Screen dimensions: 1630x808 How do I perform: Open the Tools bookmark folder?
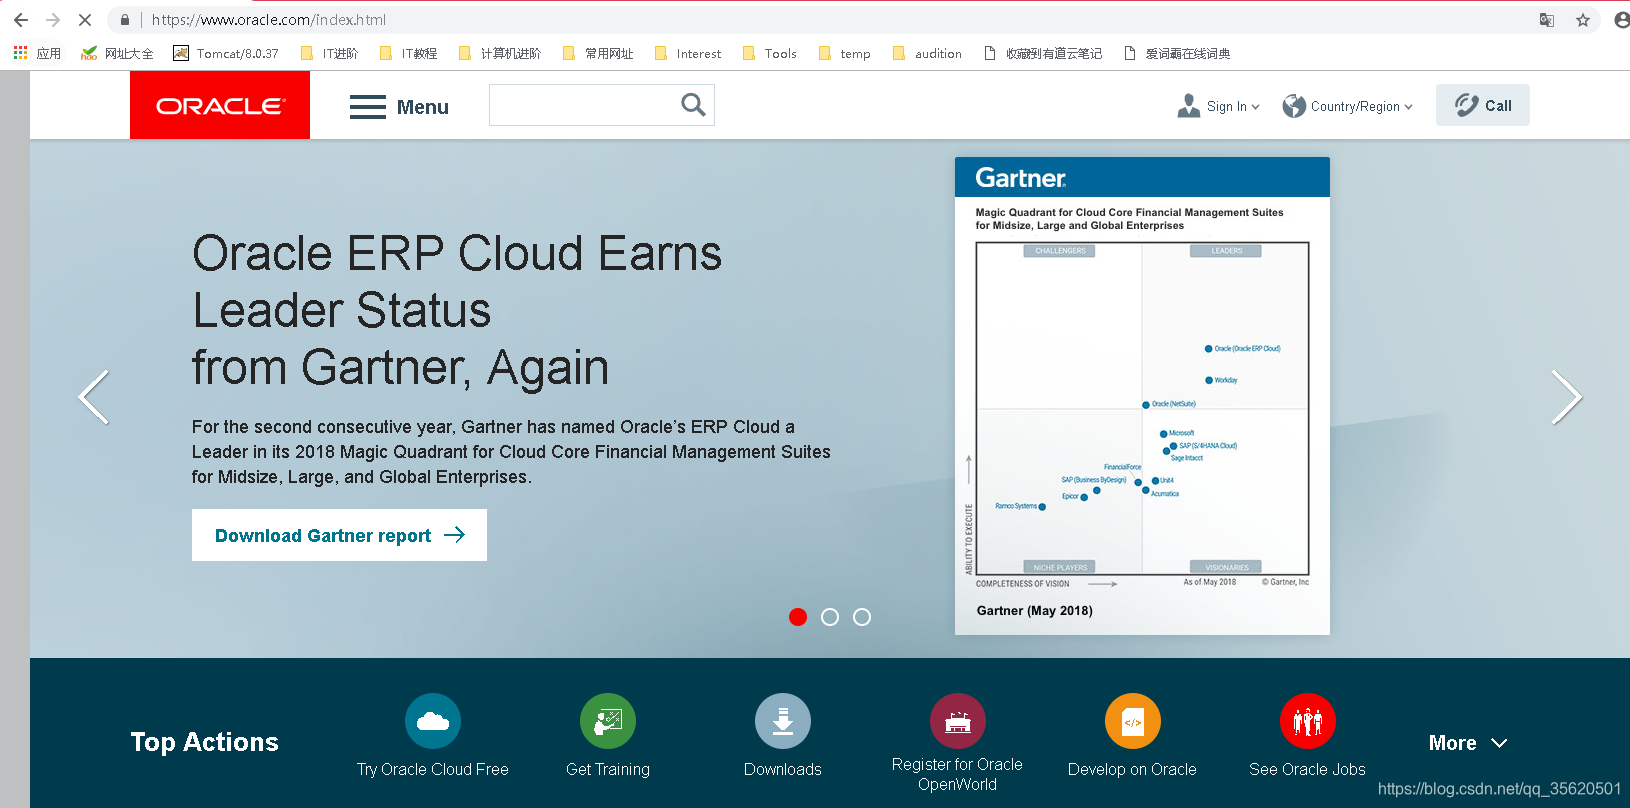770,53
